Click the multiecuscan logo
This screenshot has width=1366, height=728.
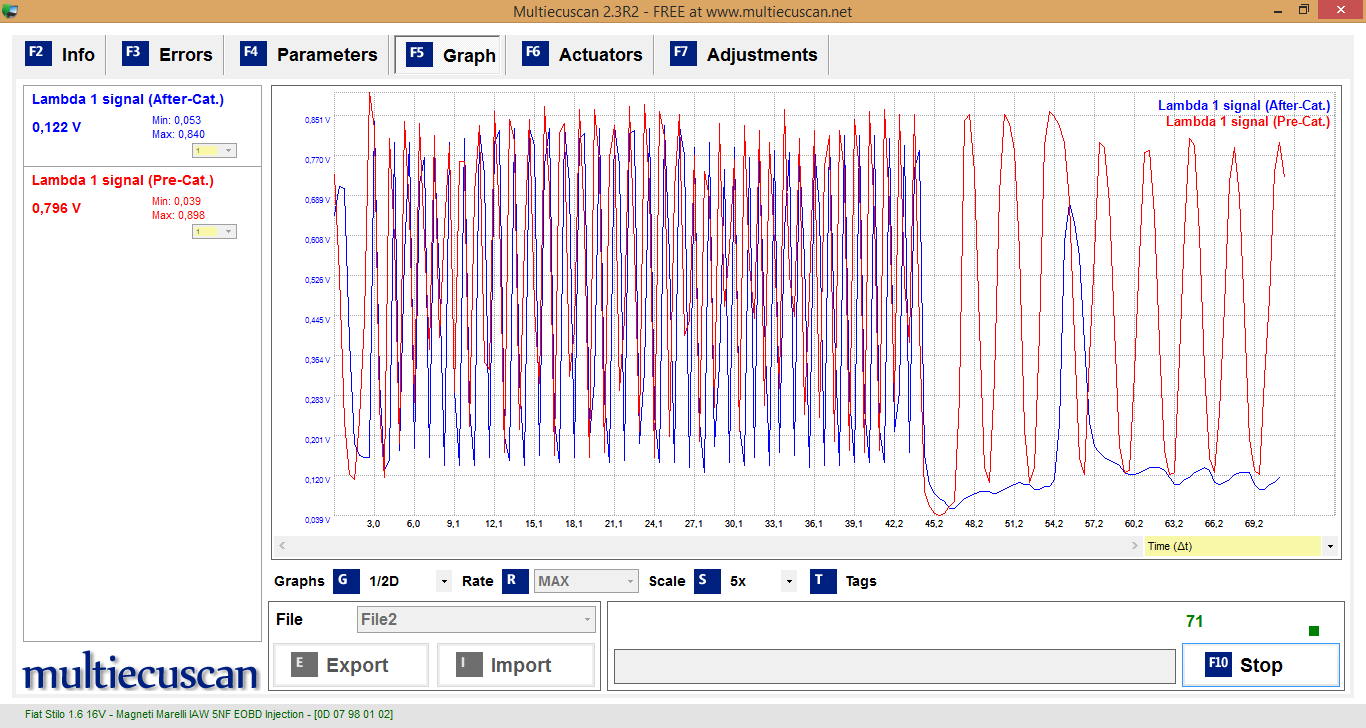[x=141, y=672]
